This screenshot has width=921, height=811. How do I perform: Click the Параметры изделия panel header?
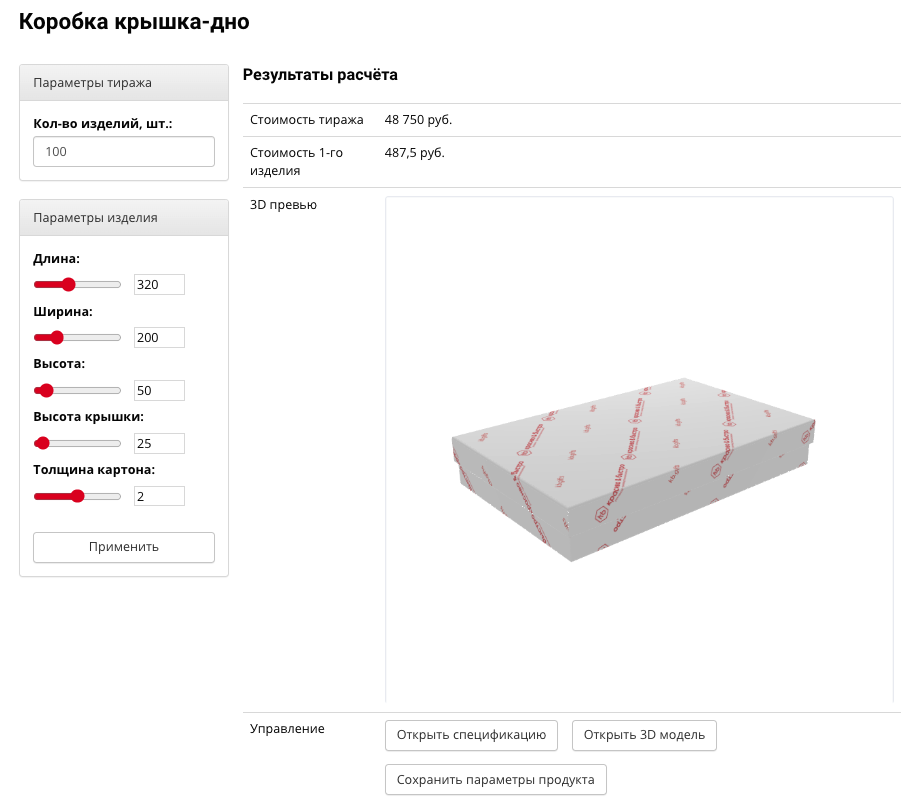click(124, 218)
